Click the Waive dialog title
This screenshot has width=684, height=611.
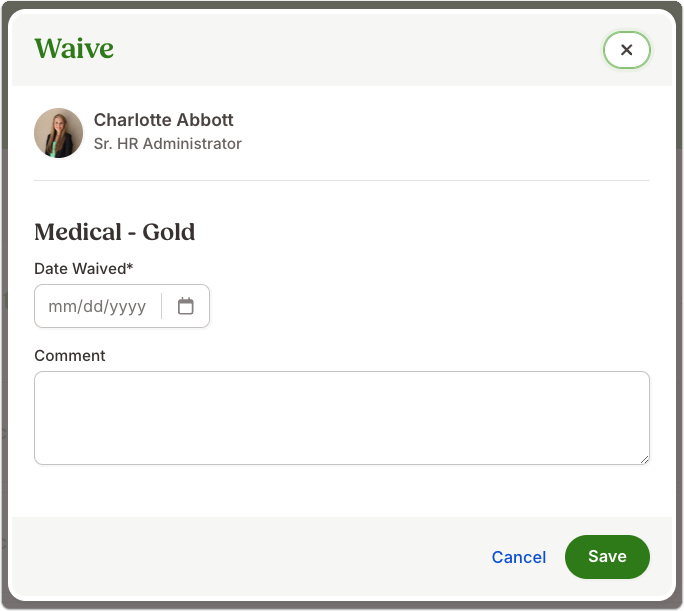tap(74, 48)
